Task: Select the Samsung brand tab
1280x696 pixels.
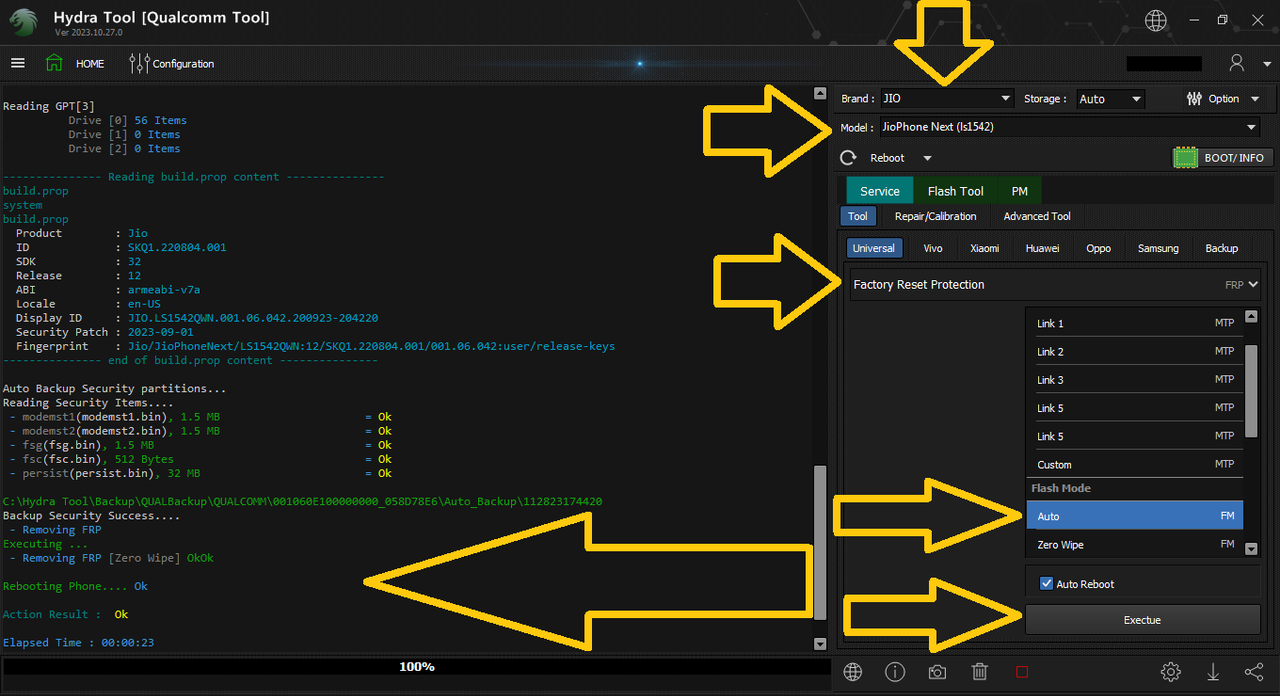Action: 1158,248
